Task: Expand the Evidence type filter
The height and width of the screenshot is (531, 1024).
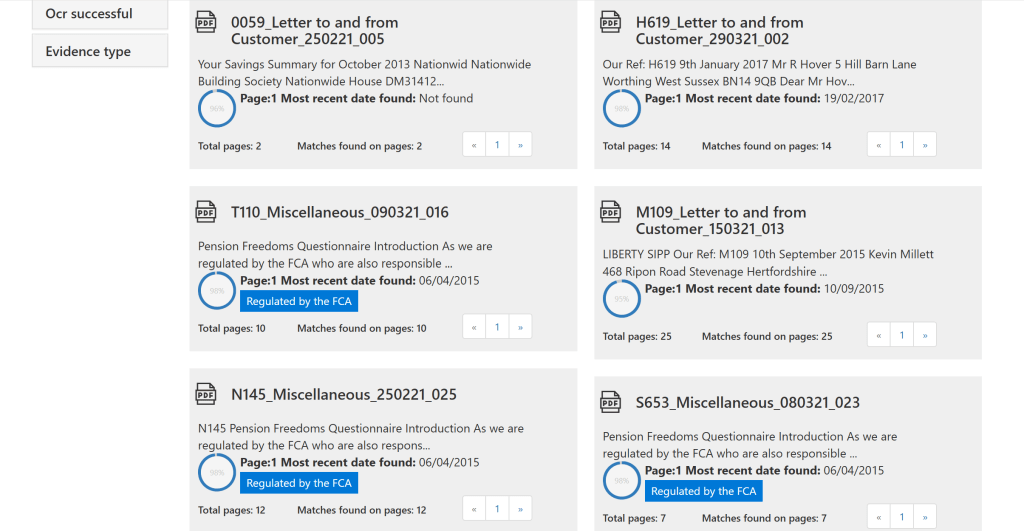Action: click(100, 51)
